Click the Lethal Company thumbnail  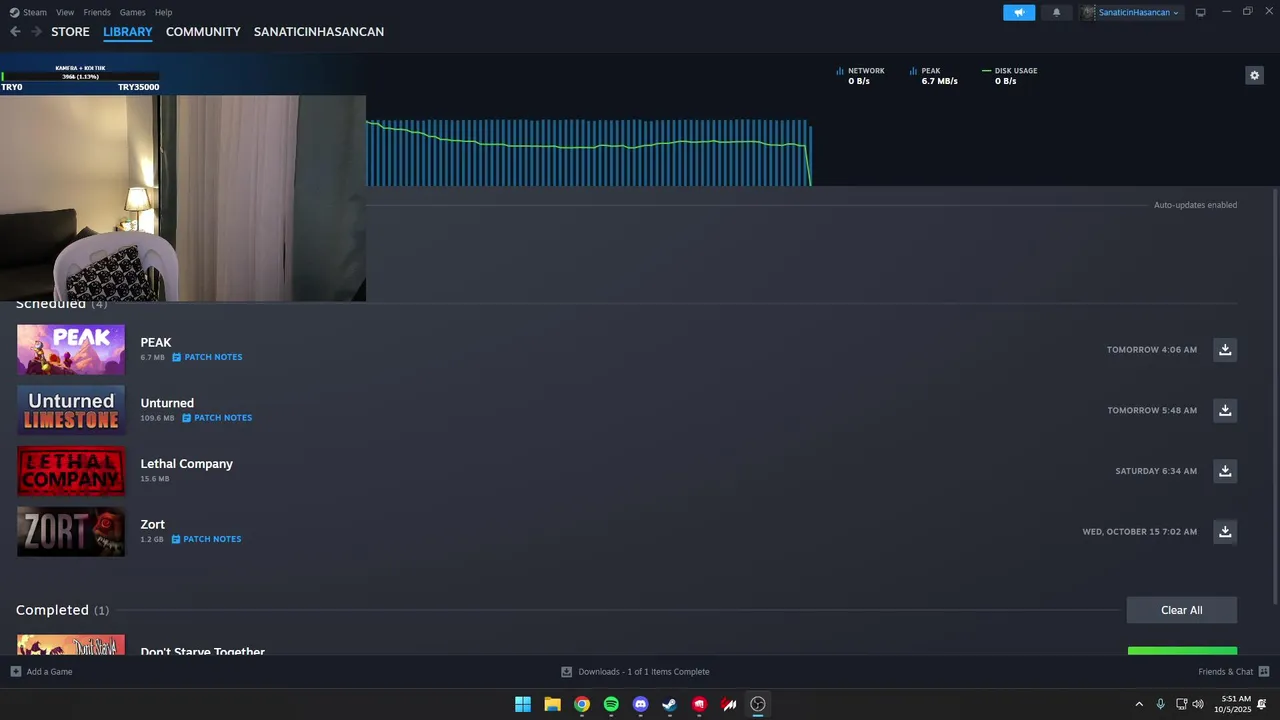[71, 471]
